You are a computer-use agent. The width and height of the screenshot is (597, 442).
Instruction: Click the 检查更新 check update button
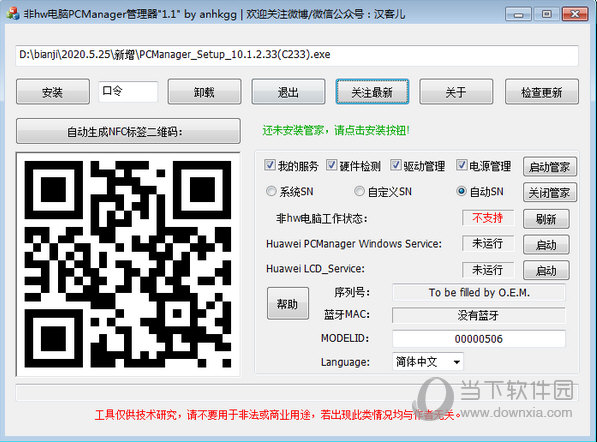coord(542,92)
